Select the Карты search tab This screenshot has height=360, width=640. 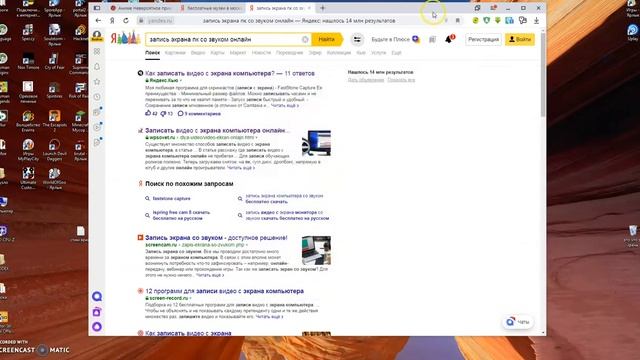217,53
